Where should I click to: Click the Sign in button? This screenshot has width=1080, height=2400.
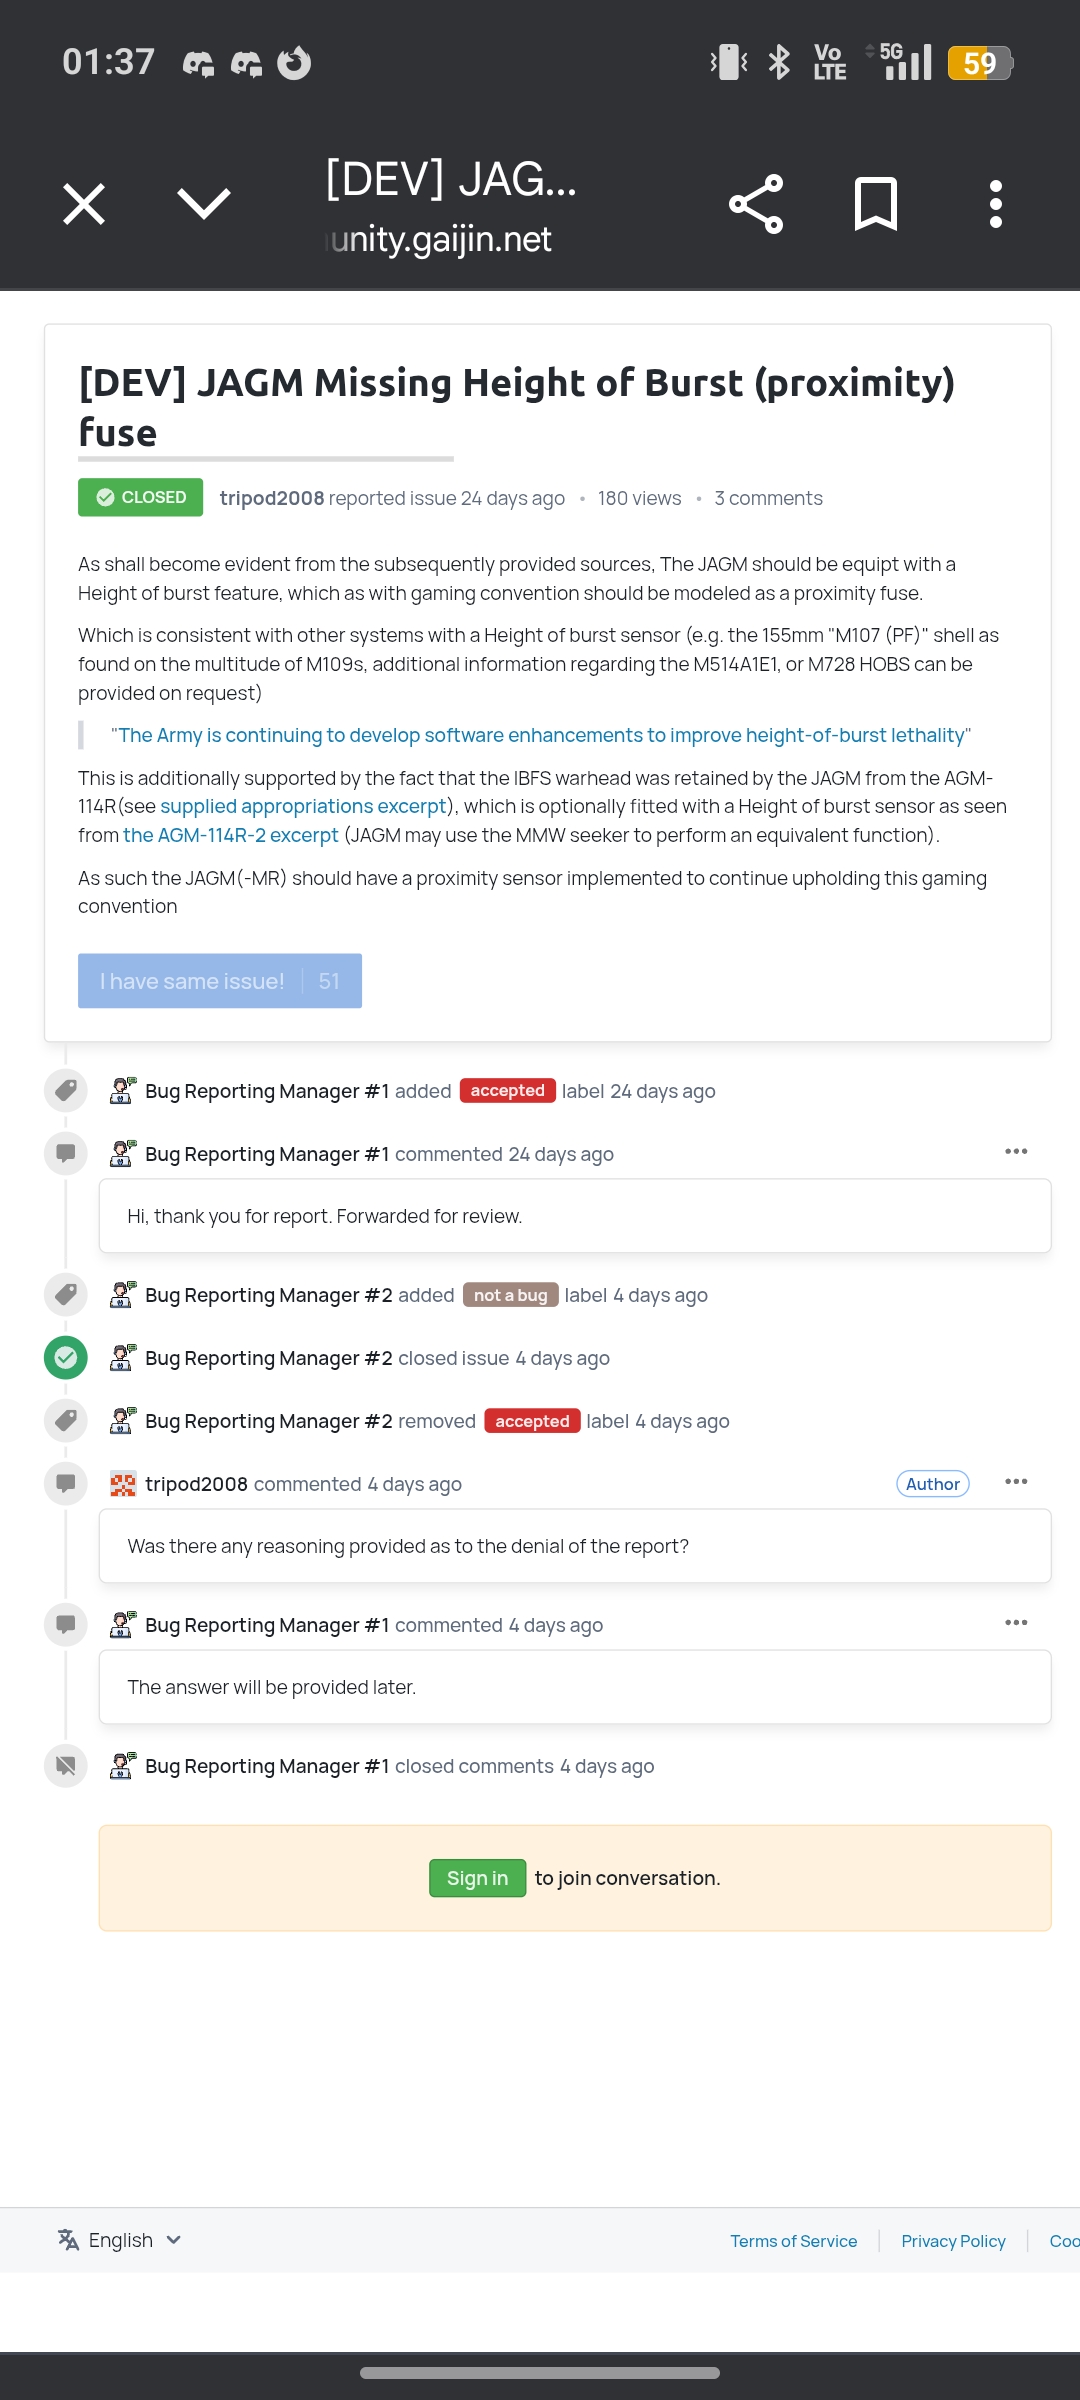477,1878
